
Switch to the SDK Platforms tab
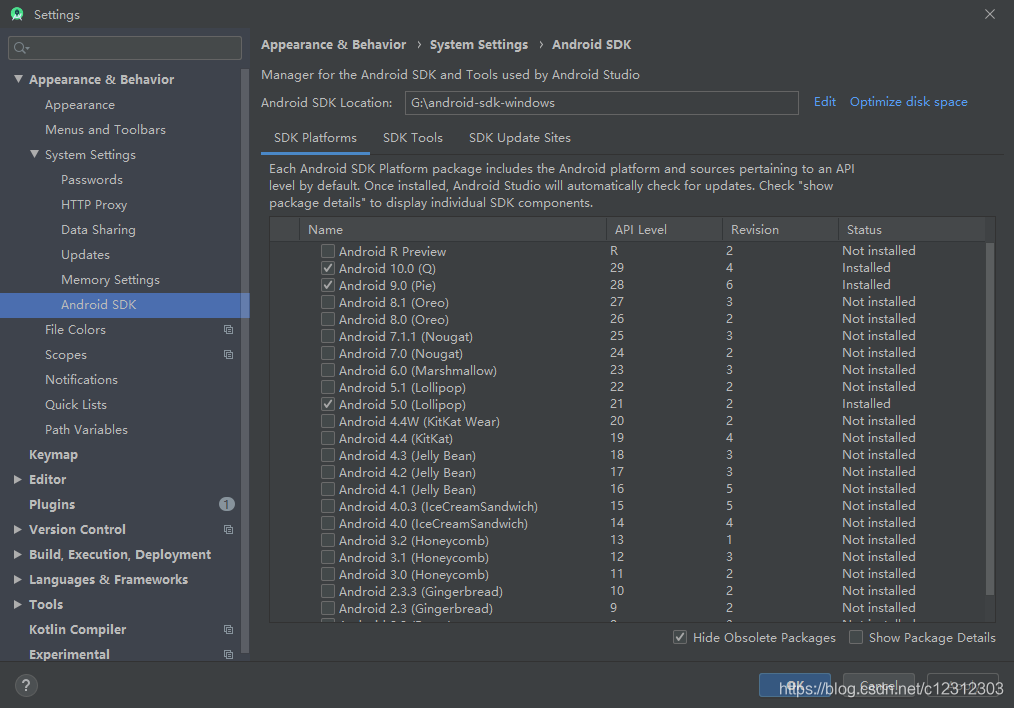[x=315, y=138]
